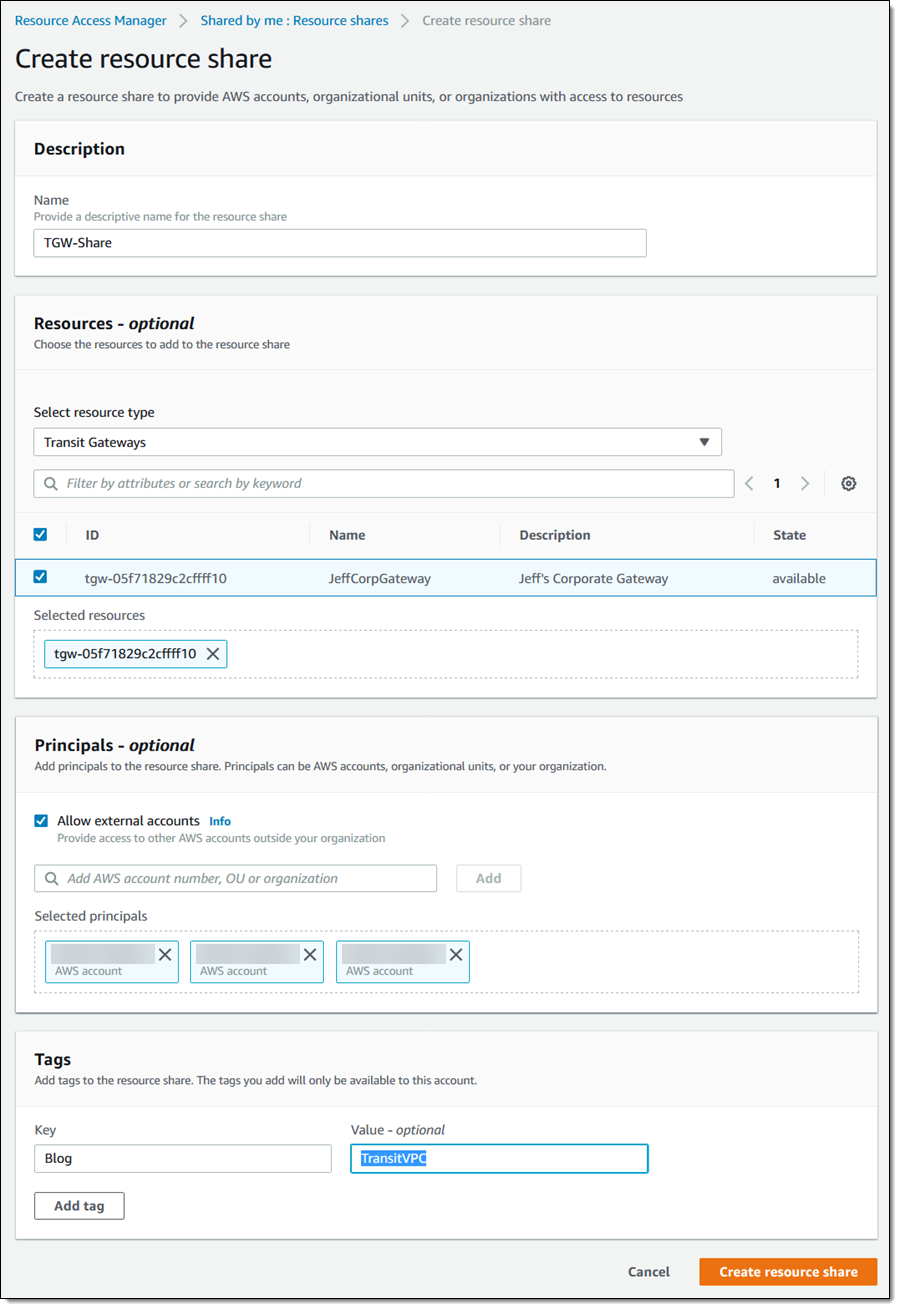Remove the third selected AWS account principal

[x=456, y=955]
